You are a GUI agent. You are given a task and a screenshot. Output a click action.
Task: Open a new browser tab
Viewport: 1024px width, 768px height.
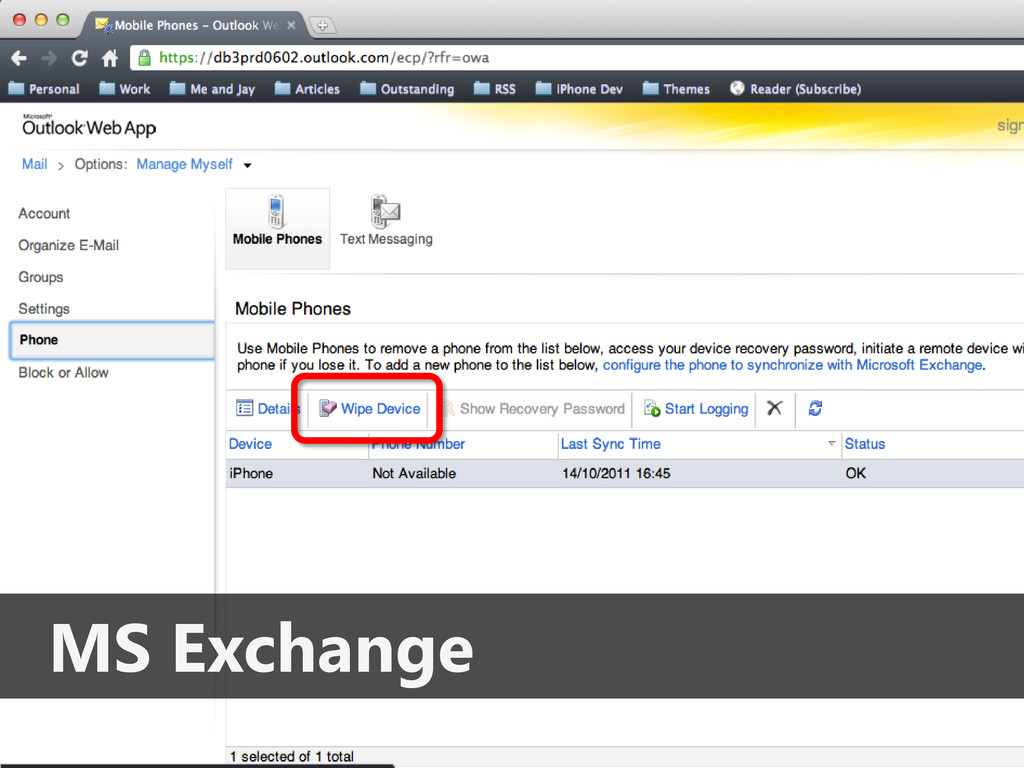tap(323, 25)
